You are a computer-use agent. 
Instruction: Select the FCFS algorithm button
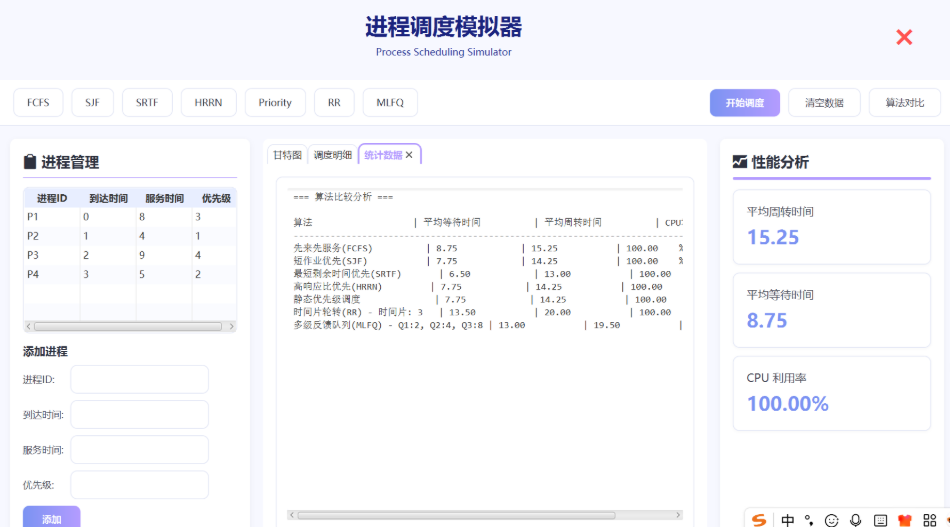[x=38, y=102]
